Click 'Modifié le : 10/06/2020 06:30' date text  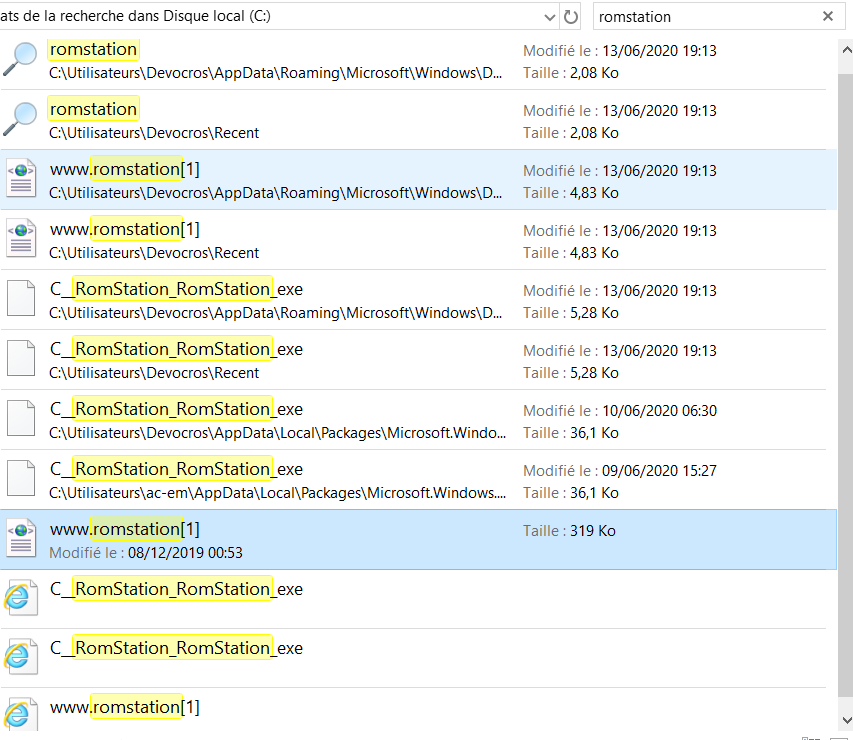(x=620, y=411)
